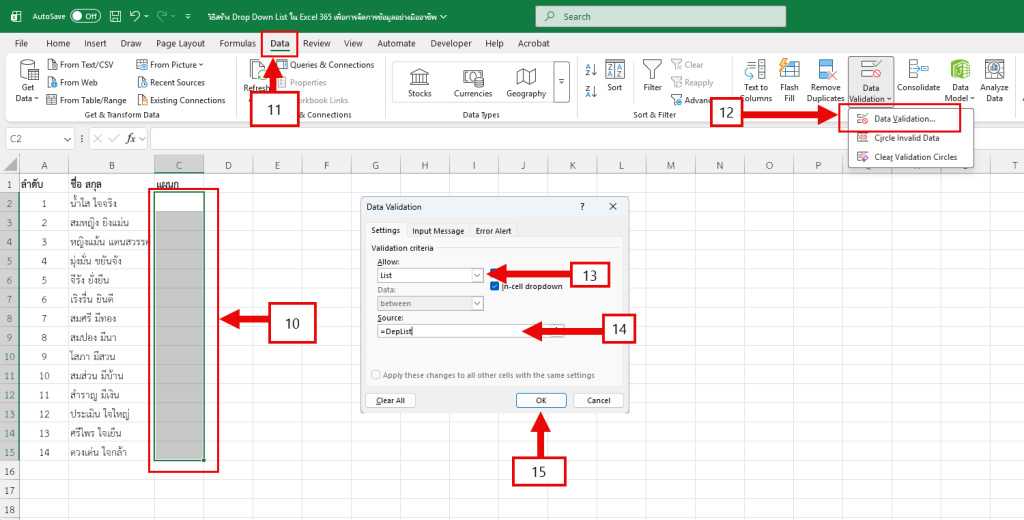
Task: Switch to the Insert ribbon tab
Action: pos(95,43)
